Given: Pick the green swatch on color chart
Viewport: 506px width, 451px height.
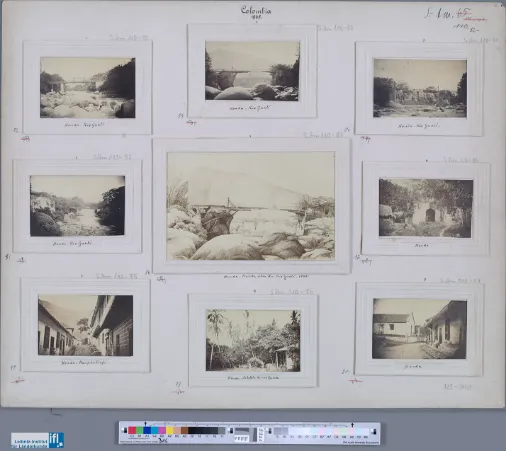Looking at the screenshot, I should click(140, 430).
